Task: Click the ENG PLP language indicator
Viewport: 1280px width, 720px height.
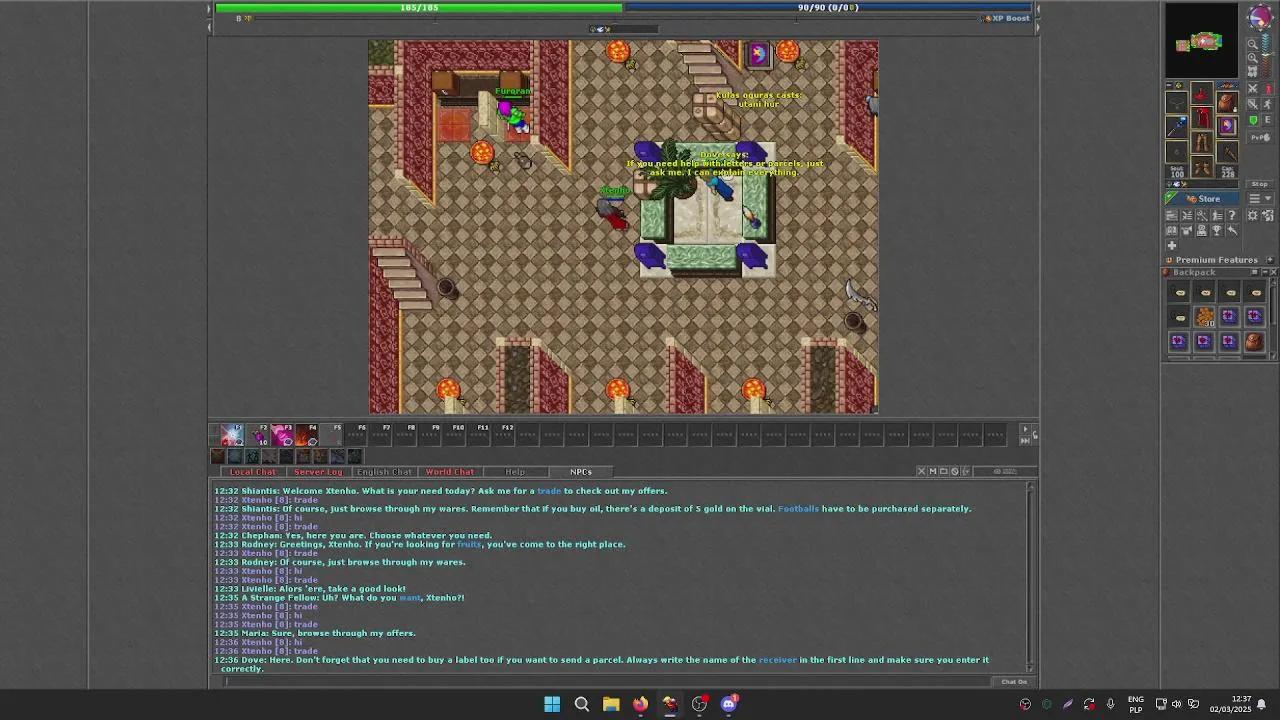Action: point(1136,704)
